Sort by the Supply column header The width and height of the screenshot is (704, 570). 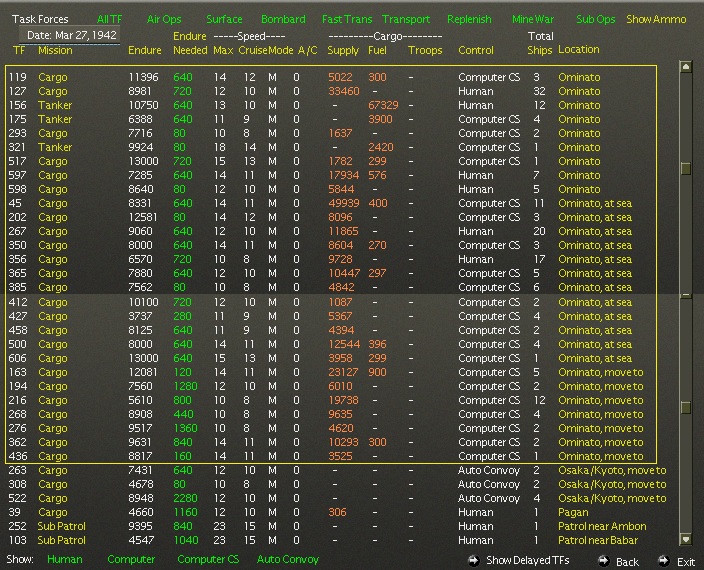(x=343, y=50)
